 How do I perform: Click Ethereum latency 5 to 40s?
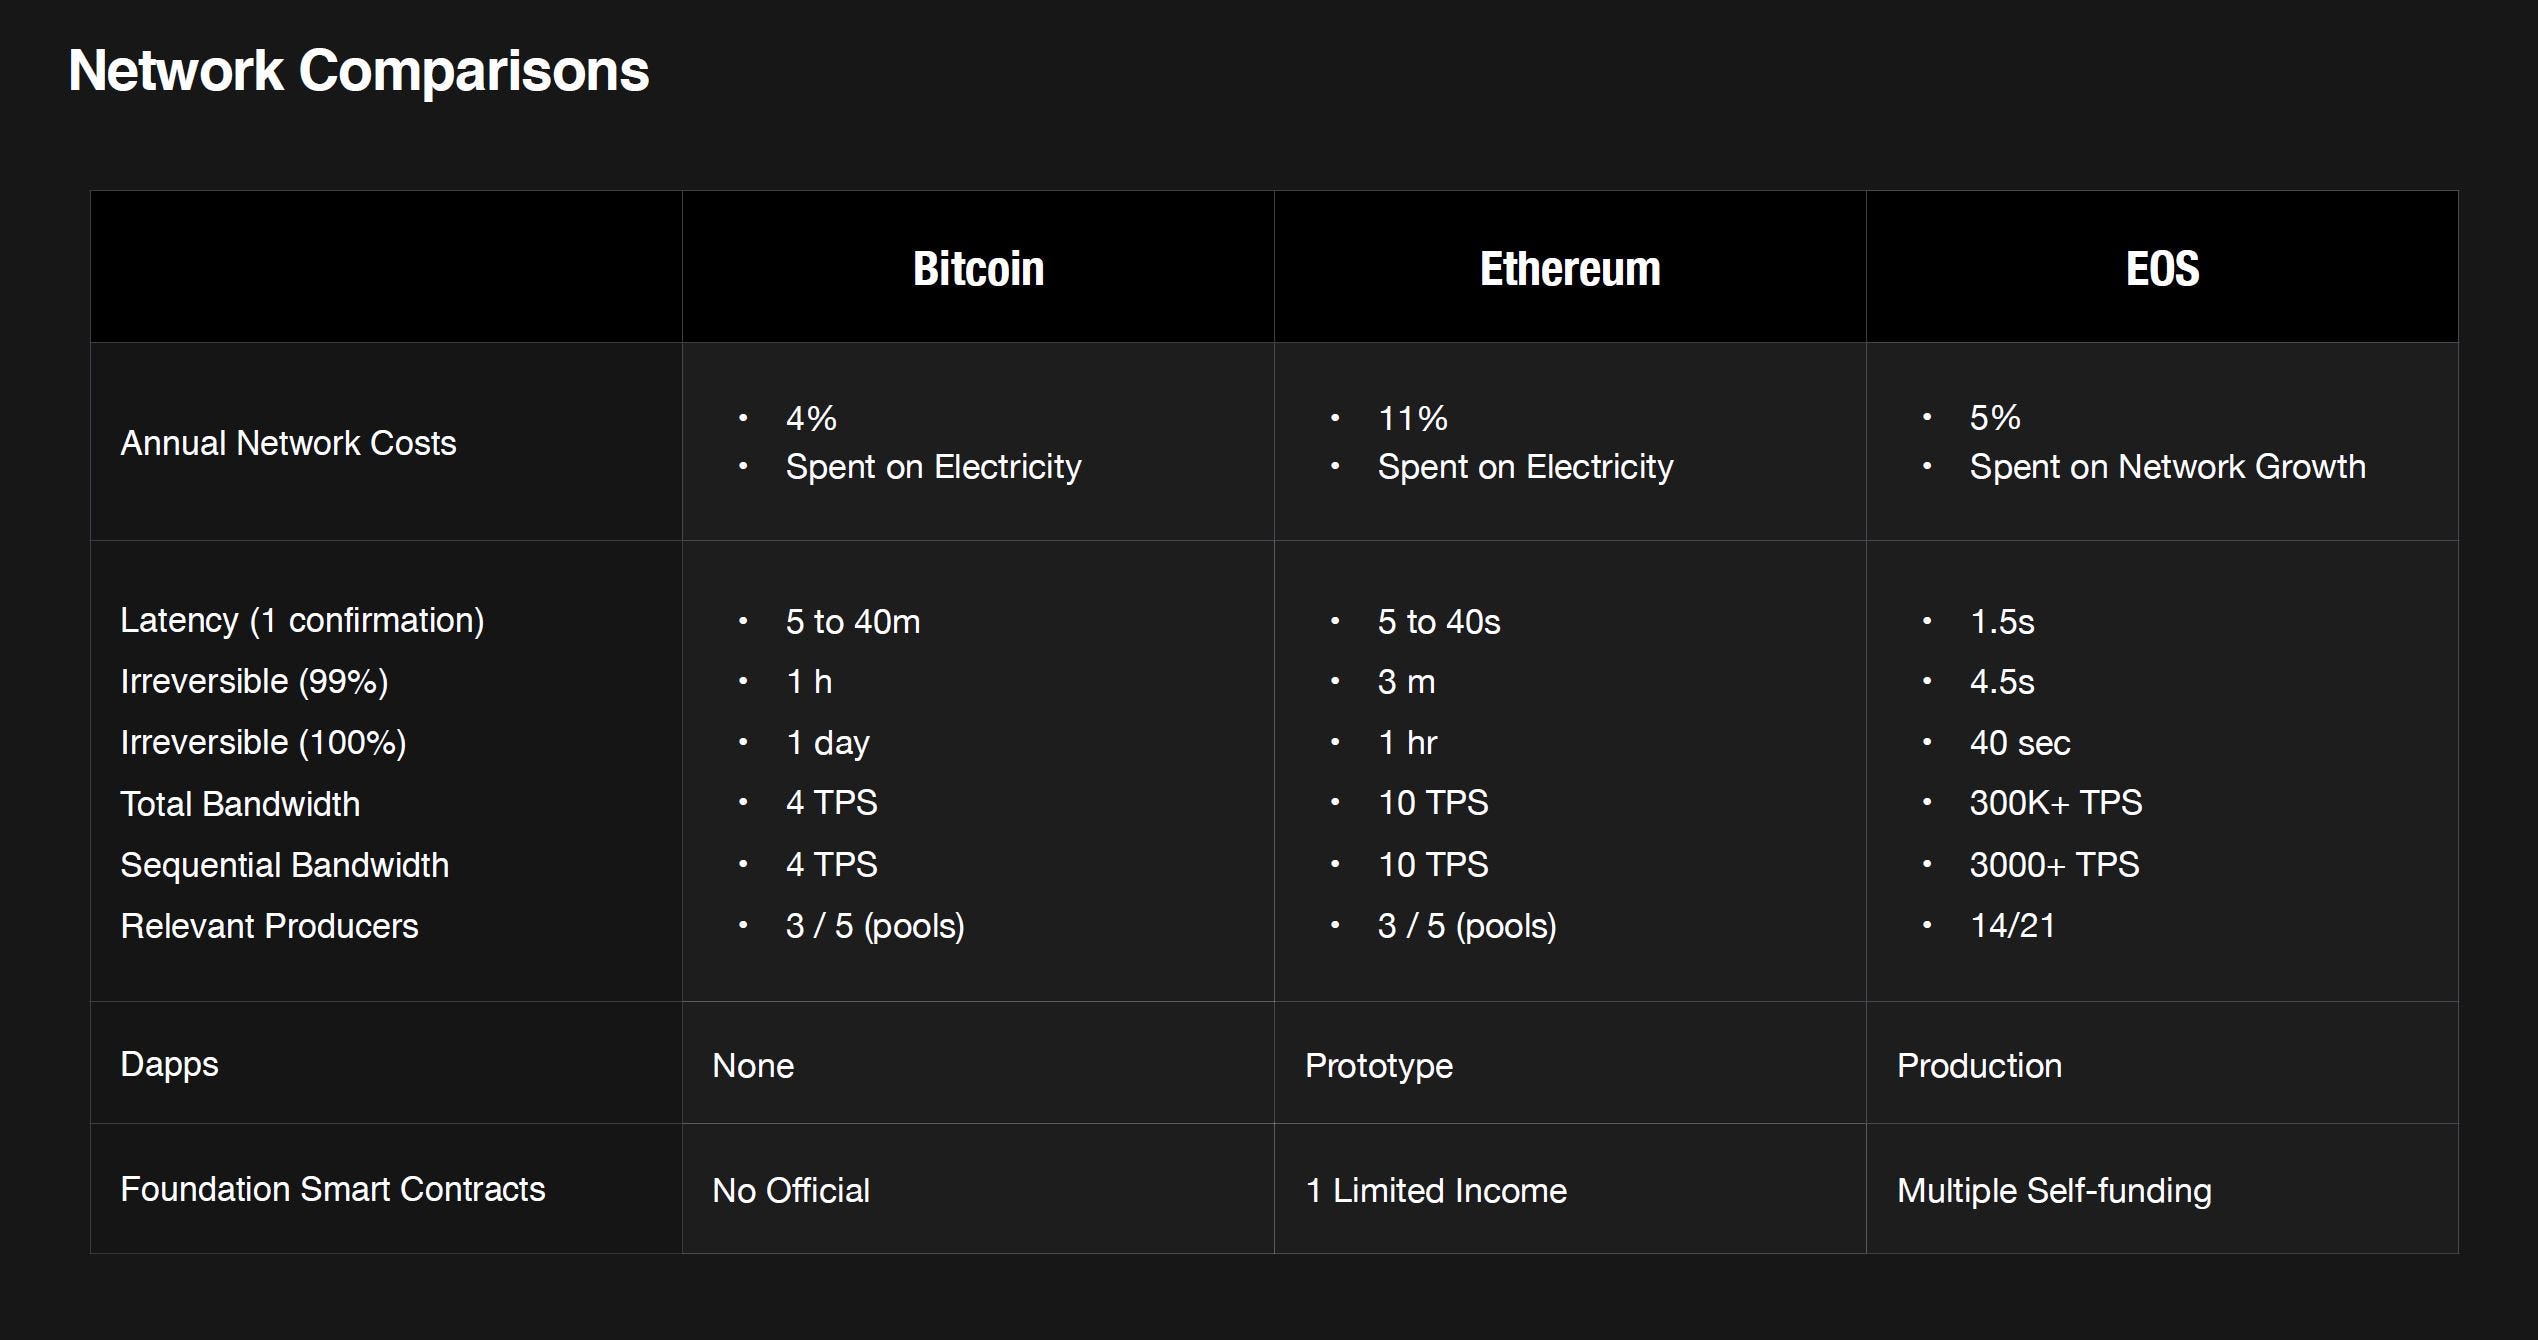[1439, 622]
